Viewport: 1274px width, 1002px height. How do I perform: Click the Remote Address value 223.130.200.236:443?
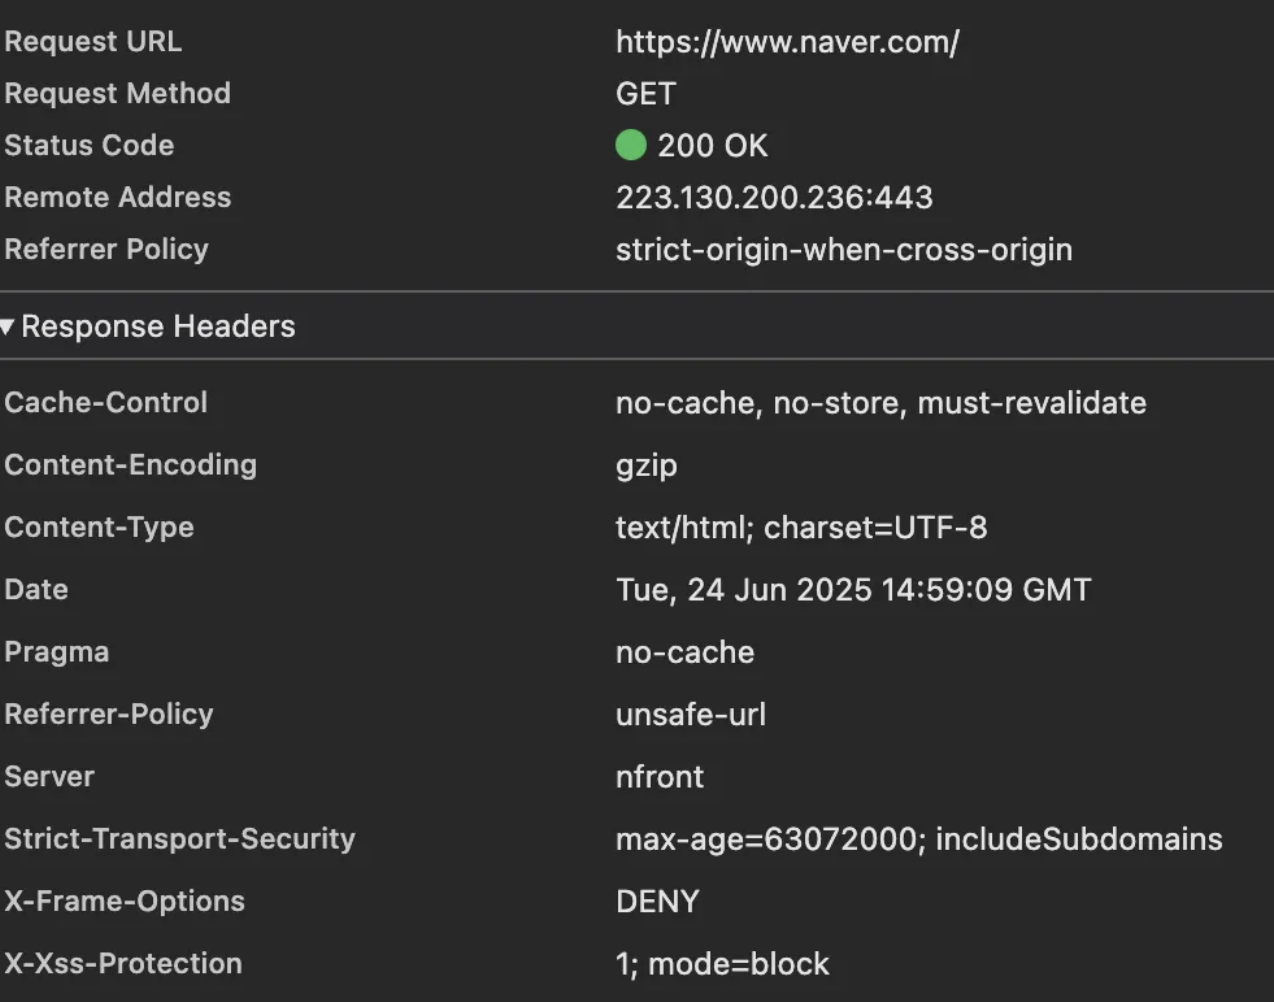(x=774, y=197)
